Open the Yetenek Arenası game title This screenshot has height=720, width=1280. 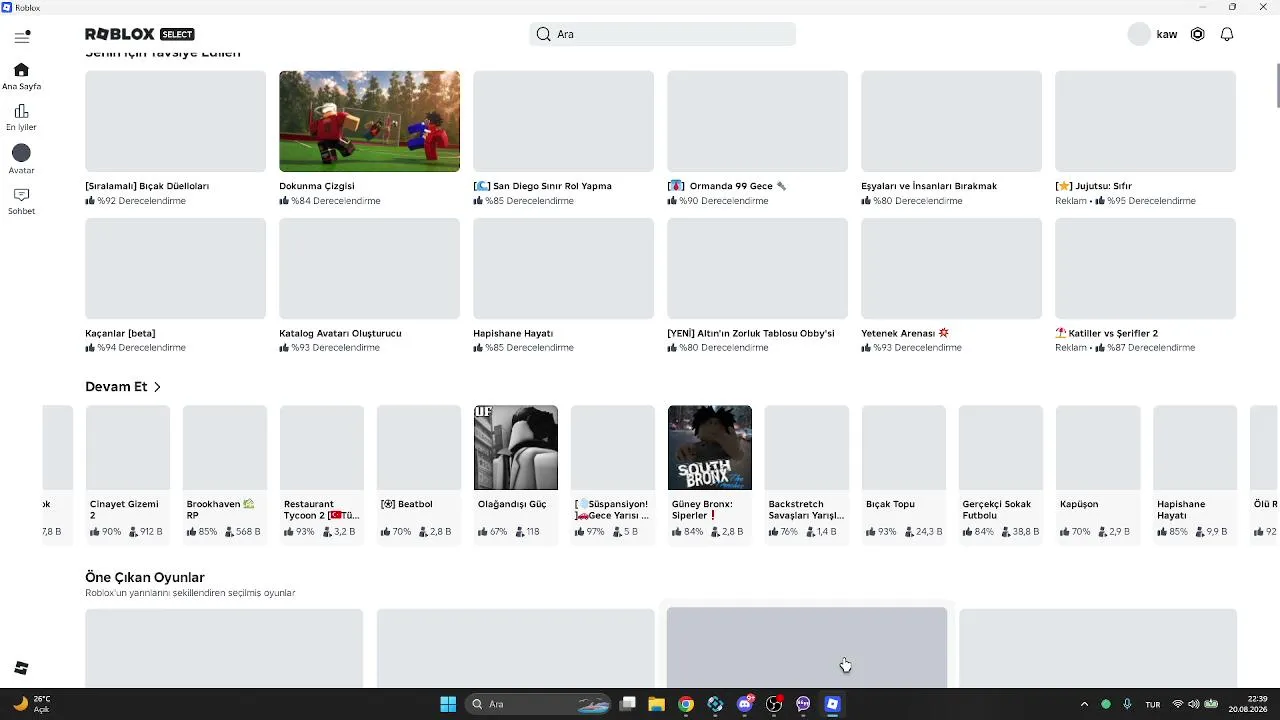point(905,333)
